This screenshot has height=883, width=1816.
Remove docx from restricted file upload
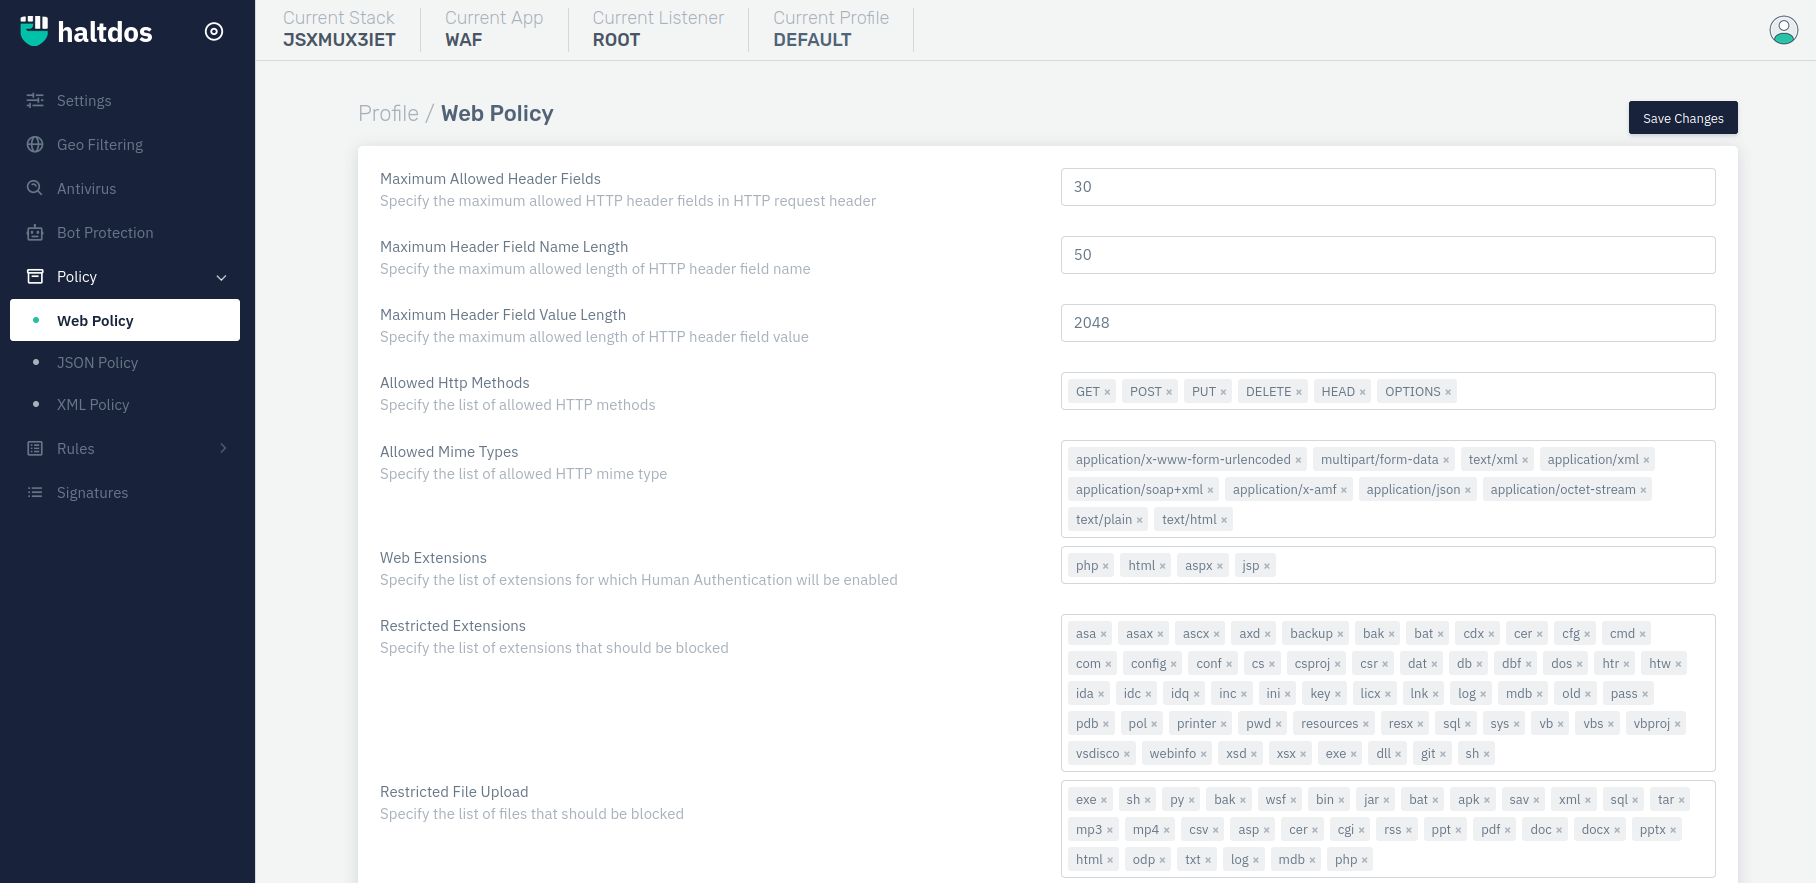[1617, 830]
